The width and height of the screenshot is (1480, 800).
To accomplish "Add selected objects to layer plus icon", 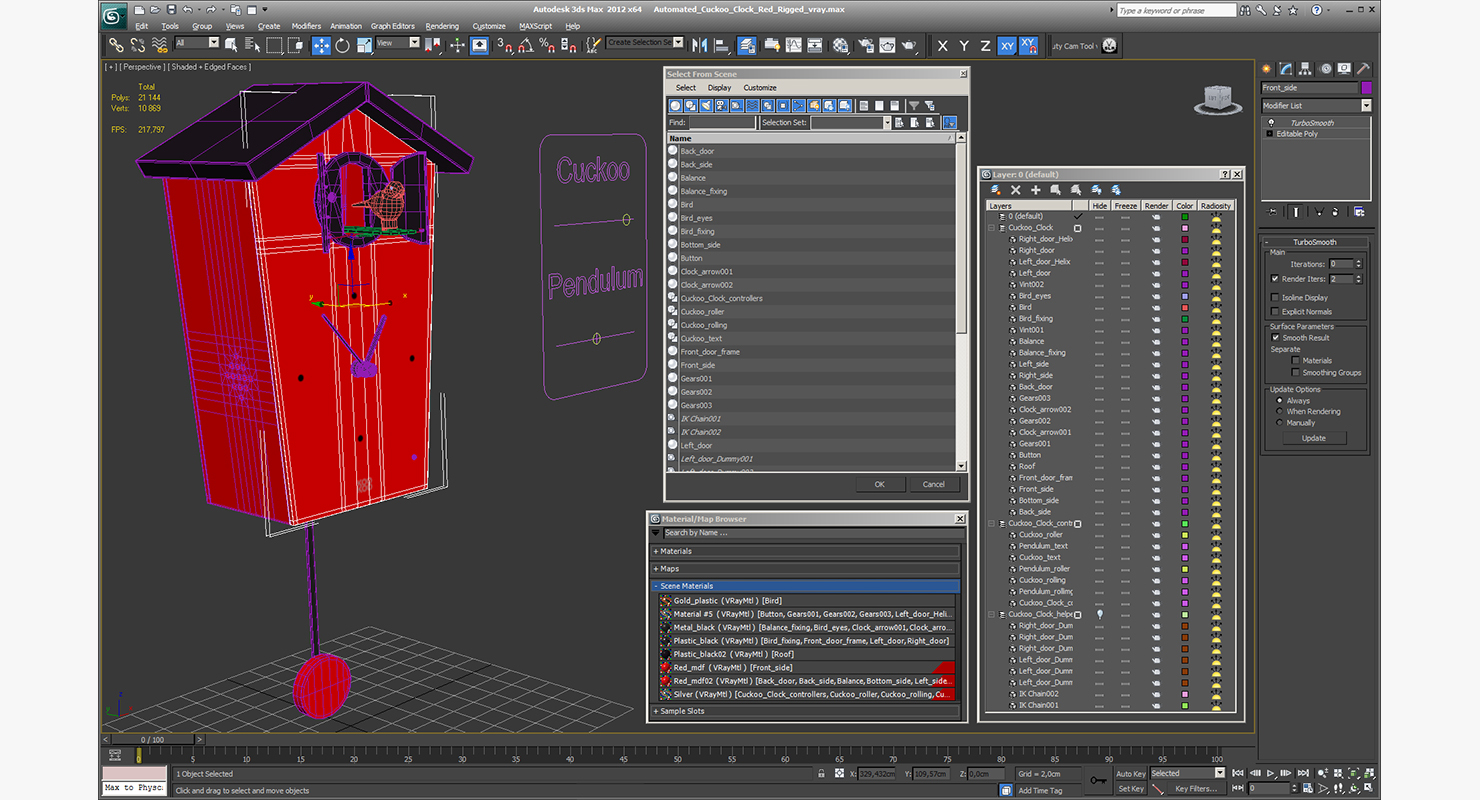I will (1035, 190).
